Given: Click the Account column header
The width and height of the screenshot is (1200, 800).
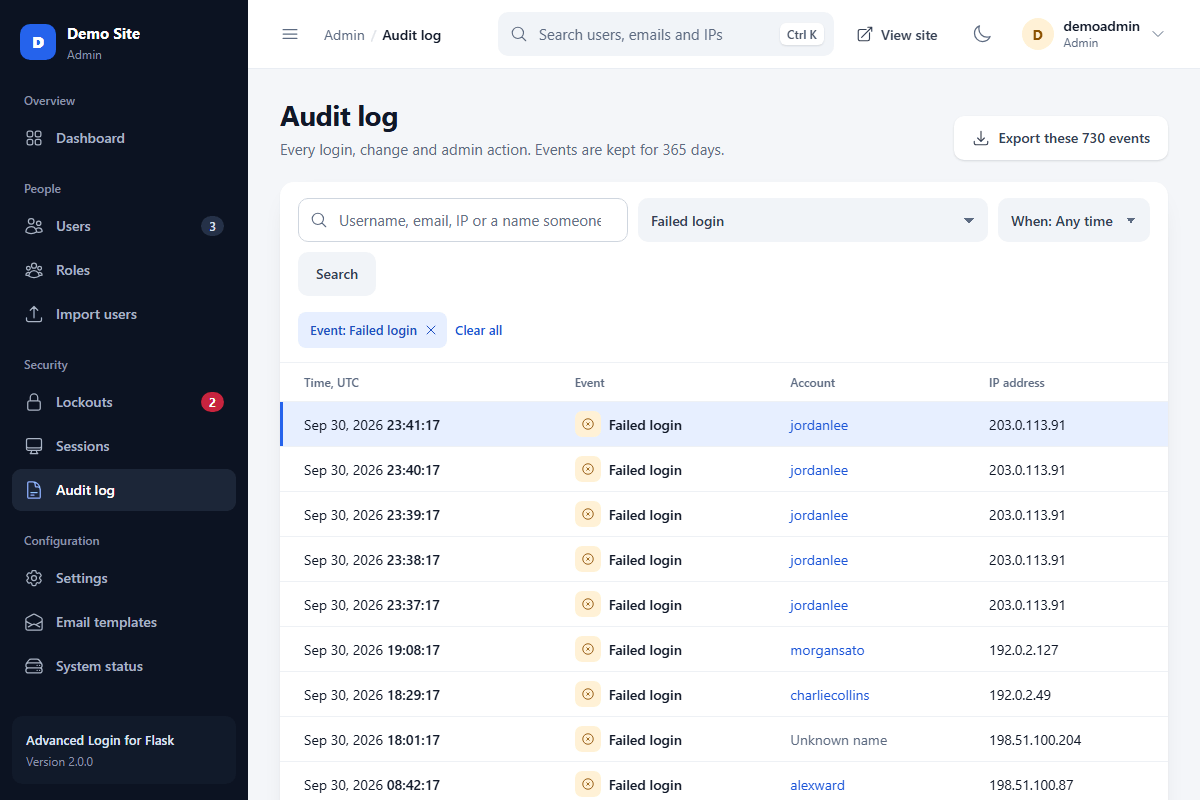Looking at the screenshot, I should click(x=813, y=382).
